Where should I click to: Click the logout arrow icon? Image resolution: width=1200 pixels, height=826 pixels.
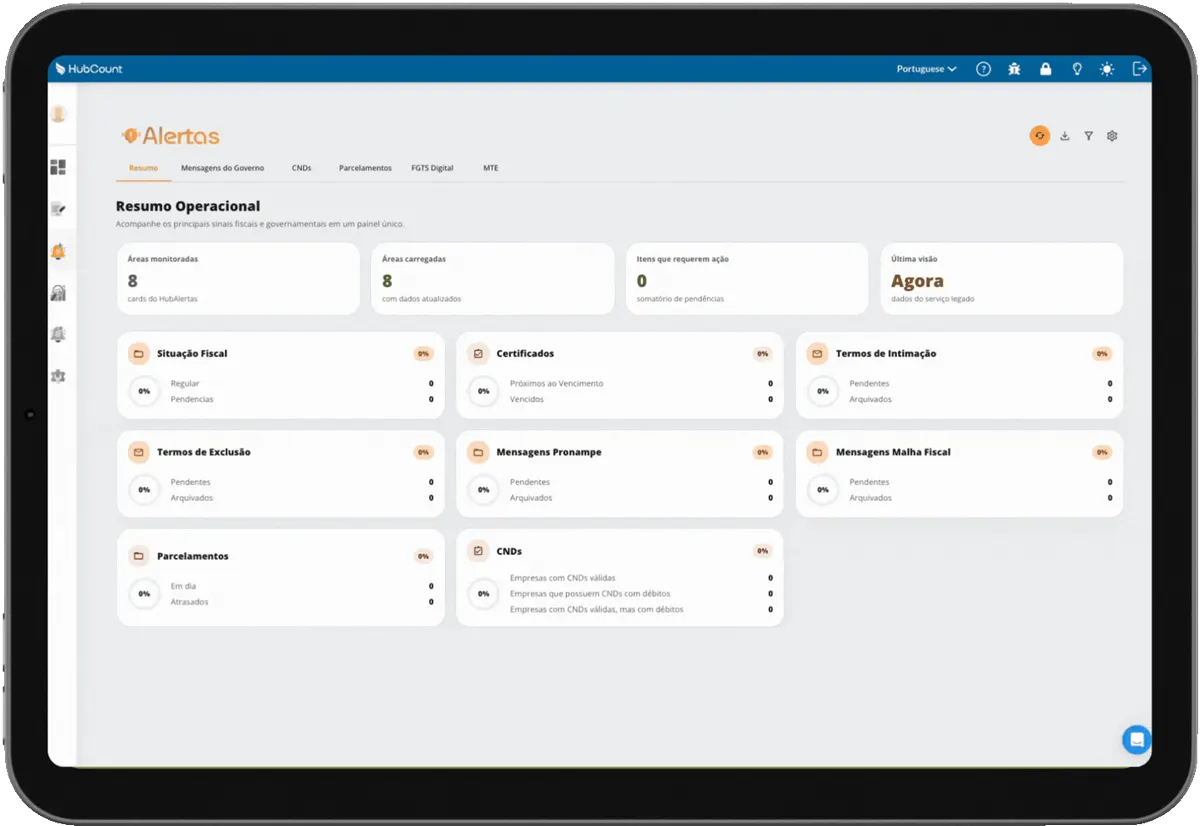click(1139, 69)
